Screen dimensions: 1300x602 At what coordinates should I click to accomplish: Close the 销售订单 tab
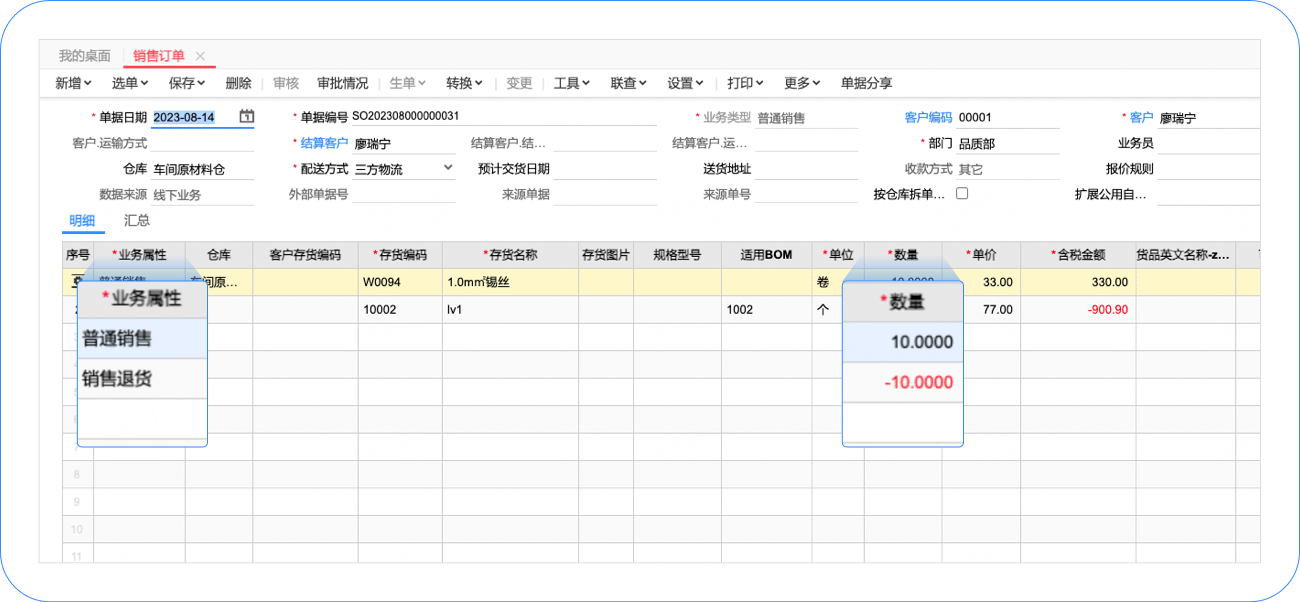click(200, 56)
